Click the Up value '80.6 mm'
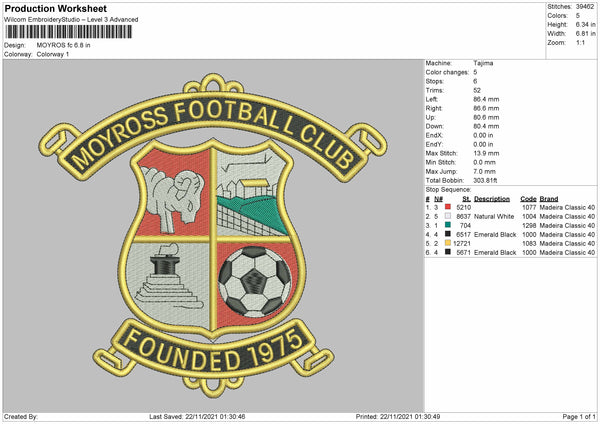The height and width of the screenshot is (424, 600). click(x=486, y=117)
